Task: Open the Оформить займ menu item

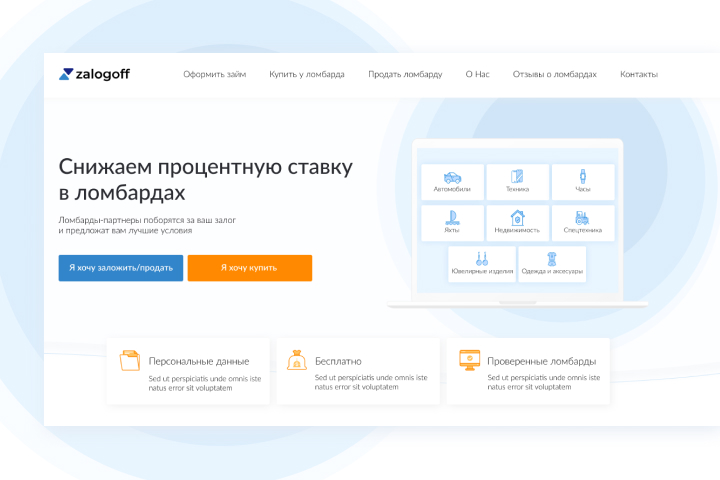Action: coord(214,74)
